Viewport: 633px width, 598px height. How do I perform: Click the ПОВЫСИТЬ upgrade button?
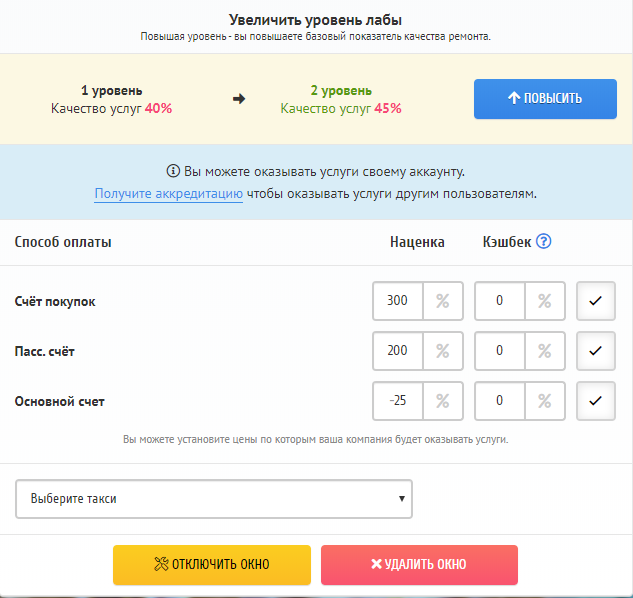545,99
